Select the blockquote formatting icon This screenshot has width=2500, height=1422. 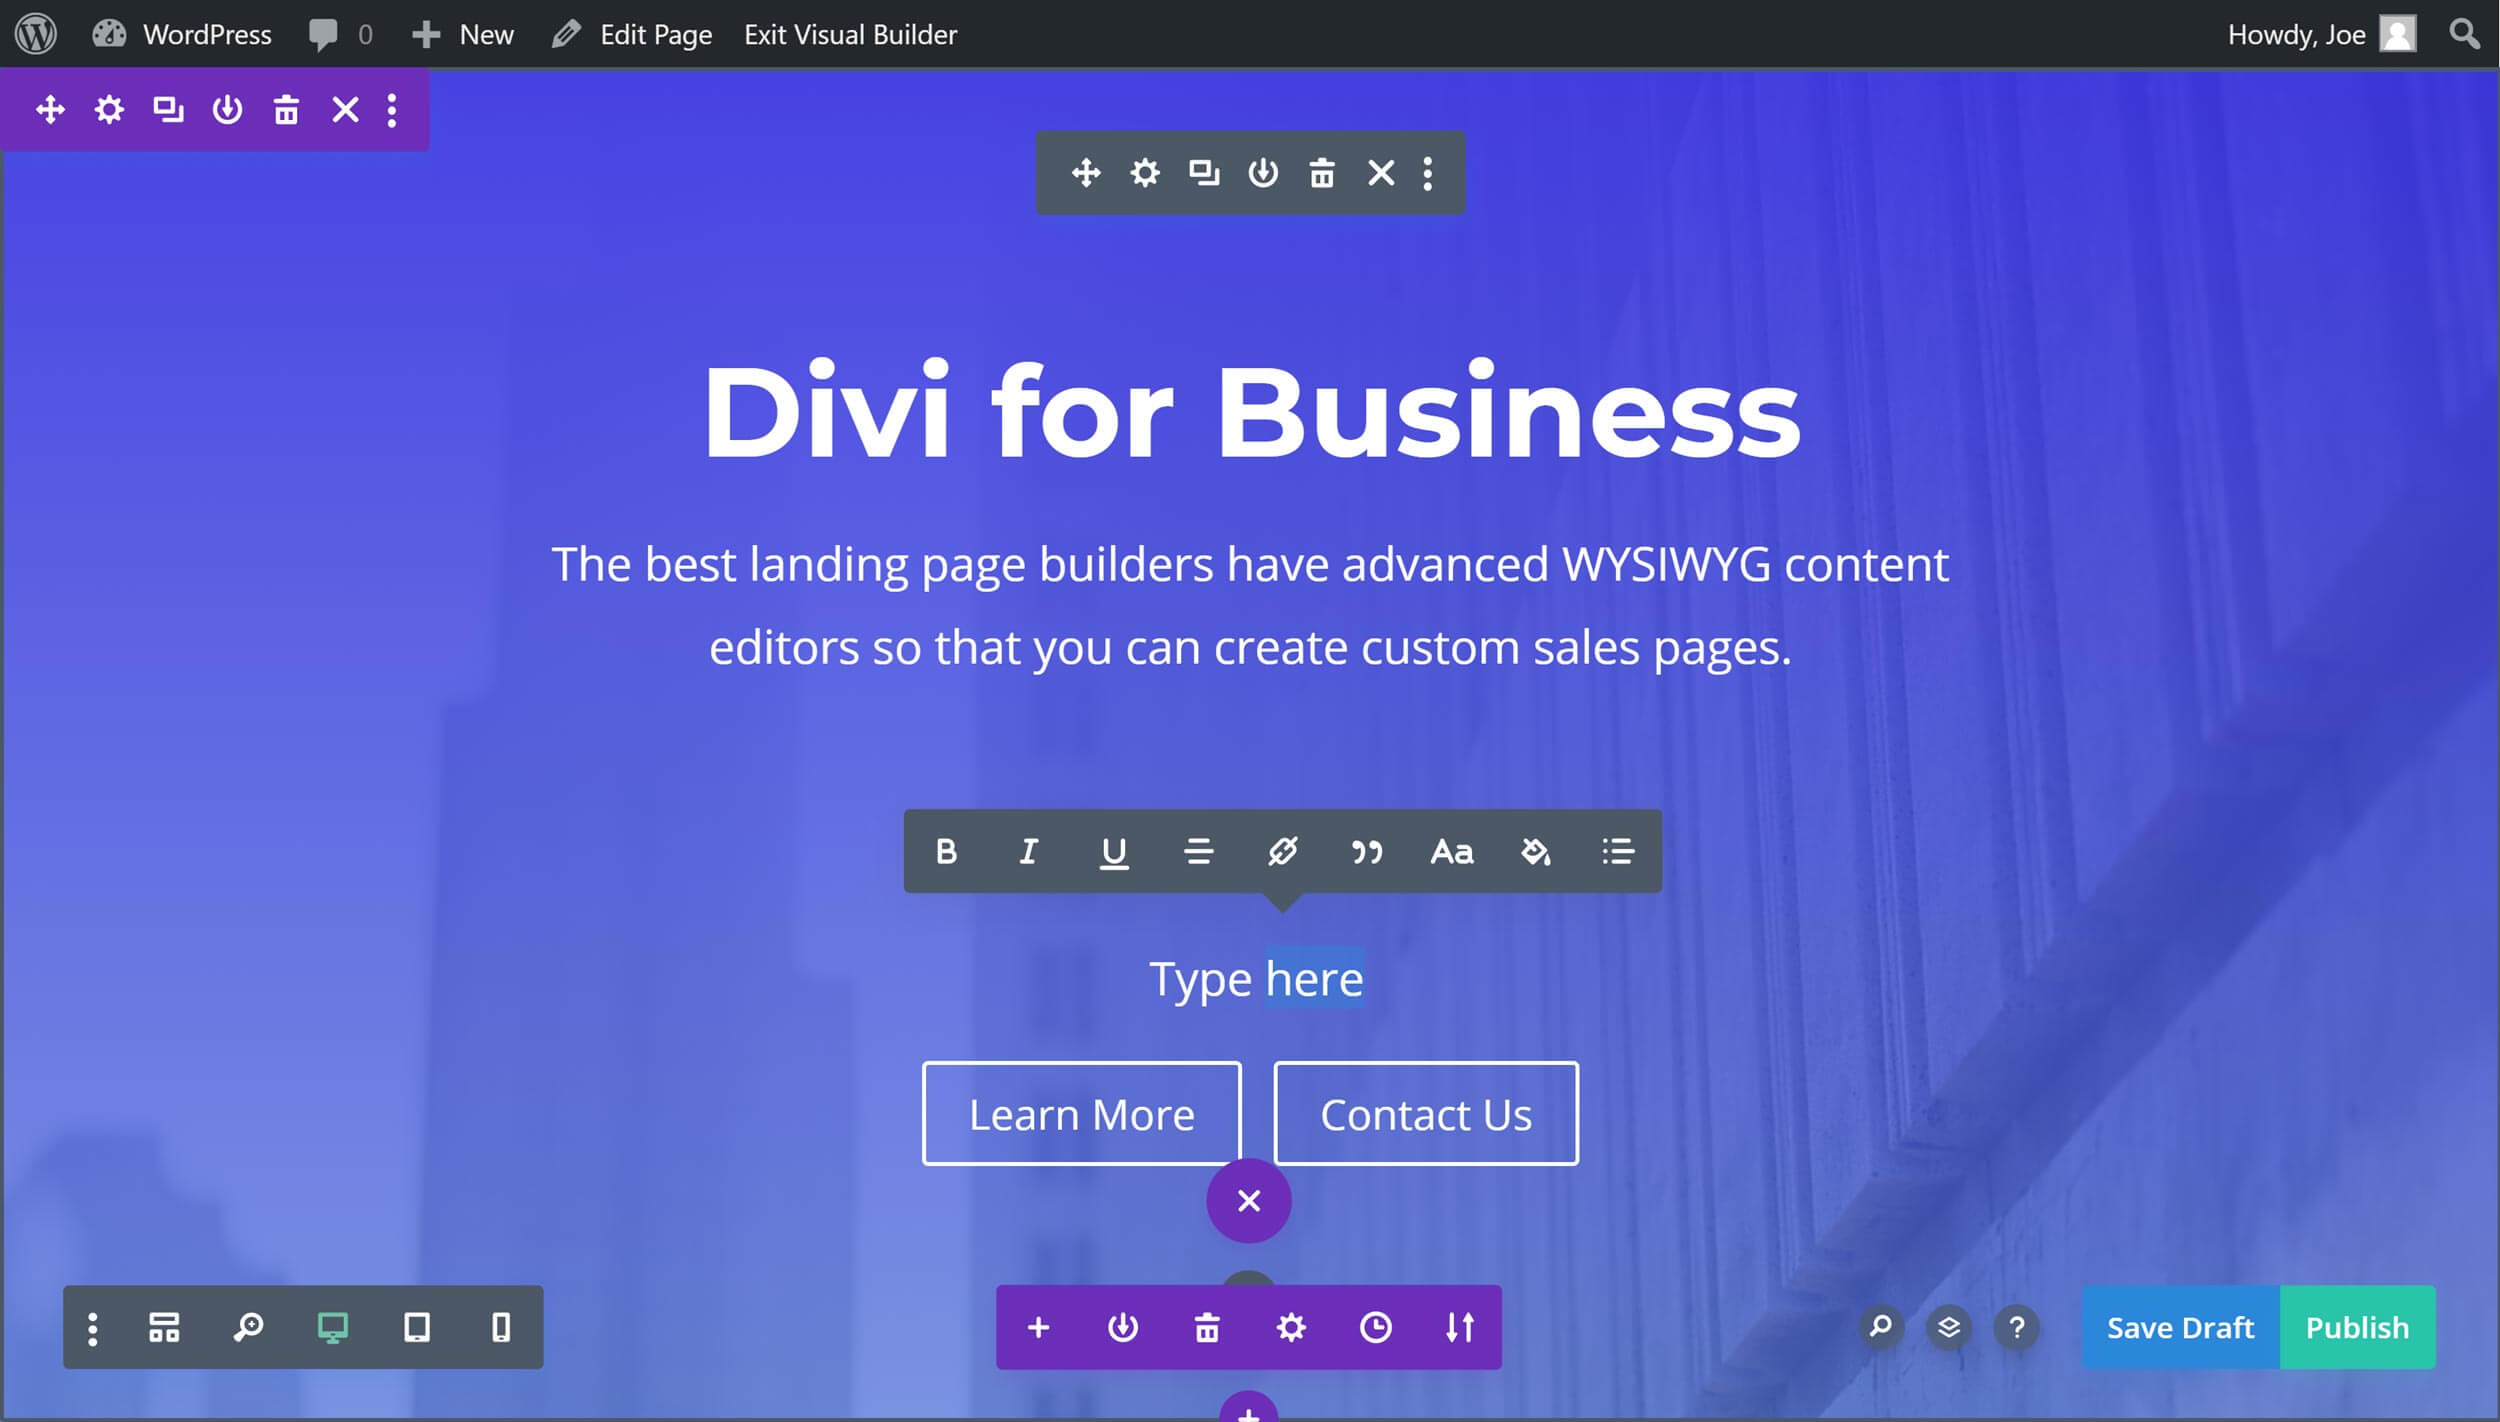pos(1367,852)
